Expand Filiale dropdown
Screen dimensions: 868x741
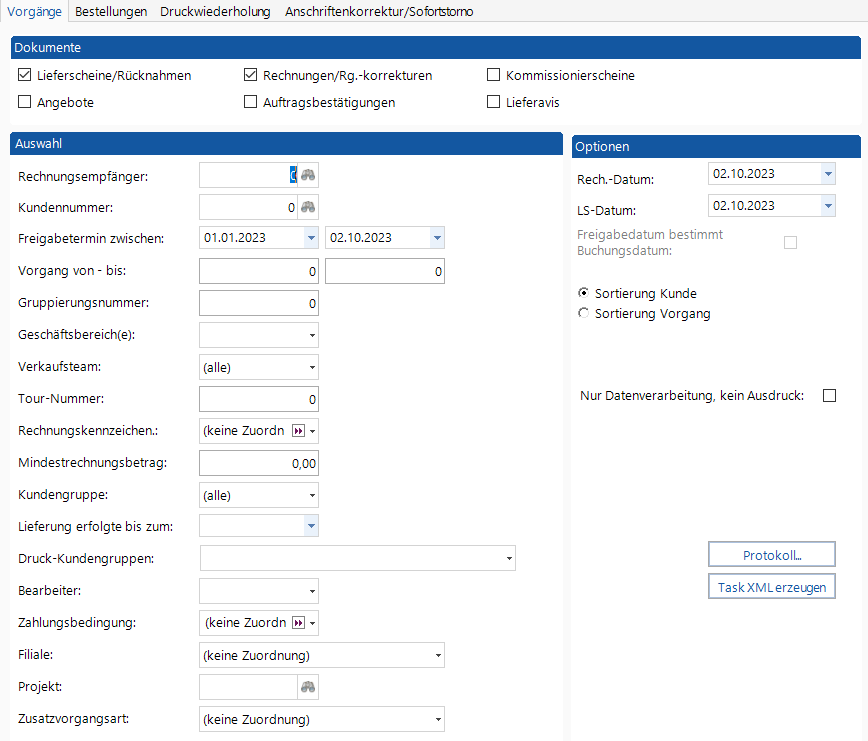tap(438, 655)
